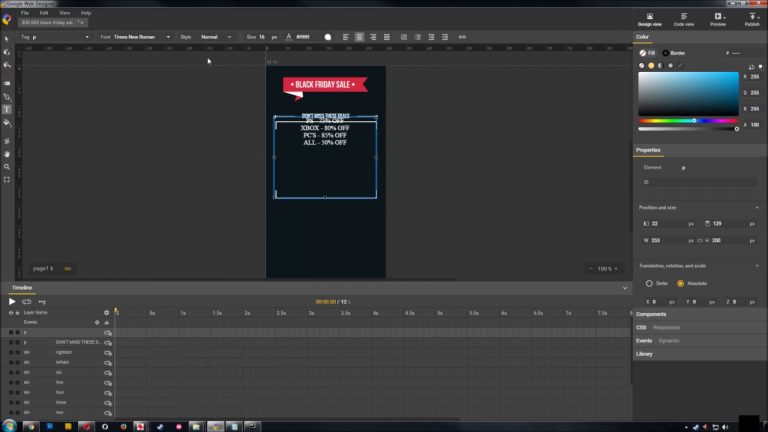
Task: Align text right
Action: click(x=373, y=37)
